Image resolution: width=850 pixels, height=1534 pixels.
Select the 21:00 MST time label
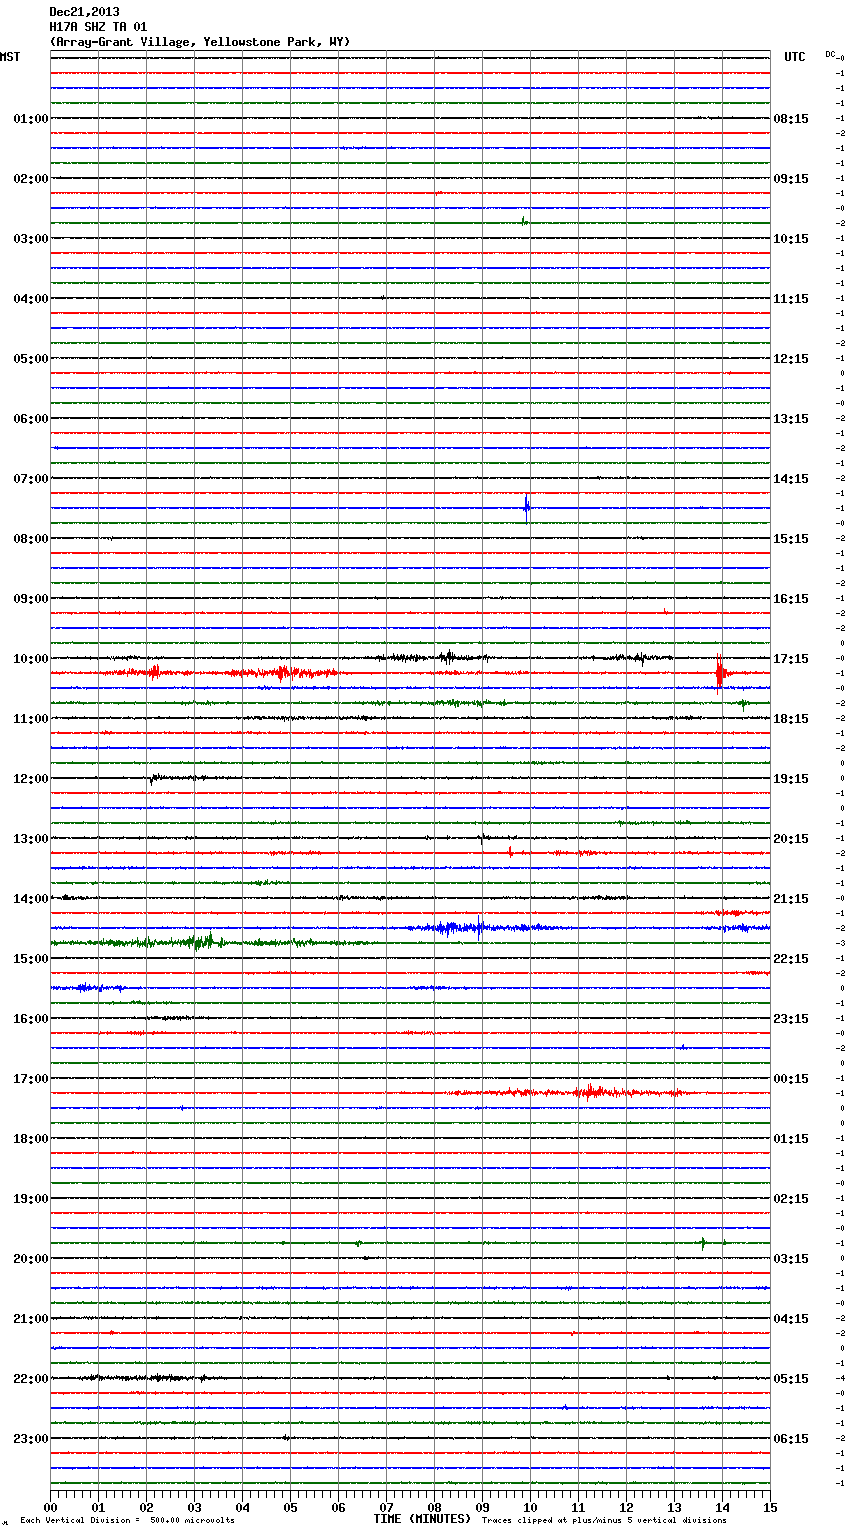[x=31, y=1319]
